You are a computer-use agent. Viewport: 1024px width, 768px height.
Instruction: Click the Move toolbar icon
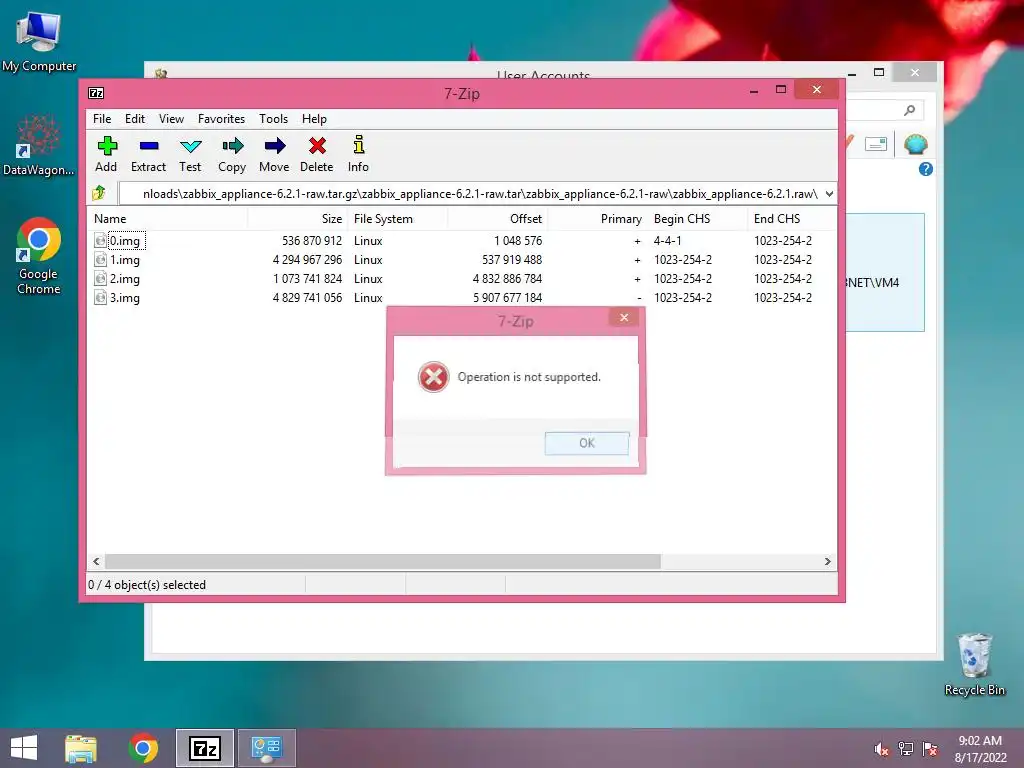point(274,146)
